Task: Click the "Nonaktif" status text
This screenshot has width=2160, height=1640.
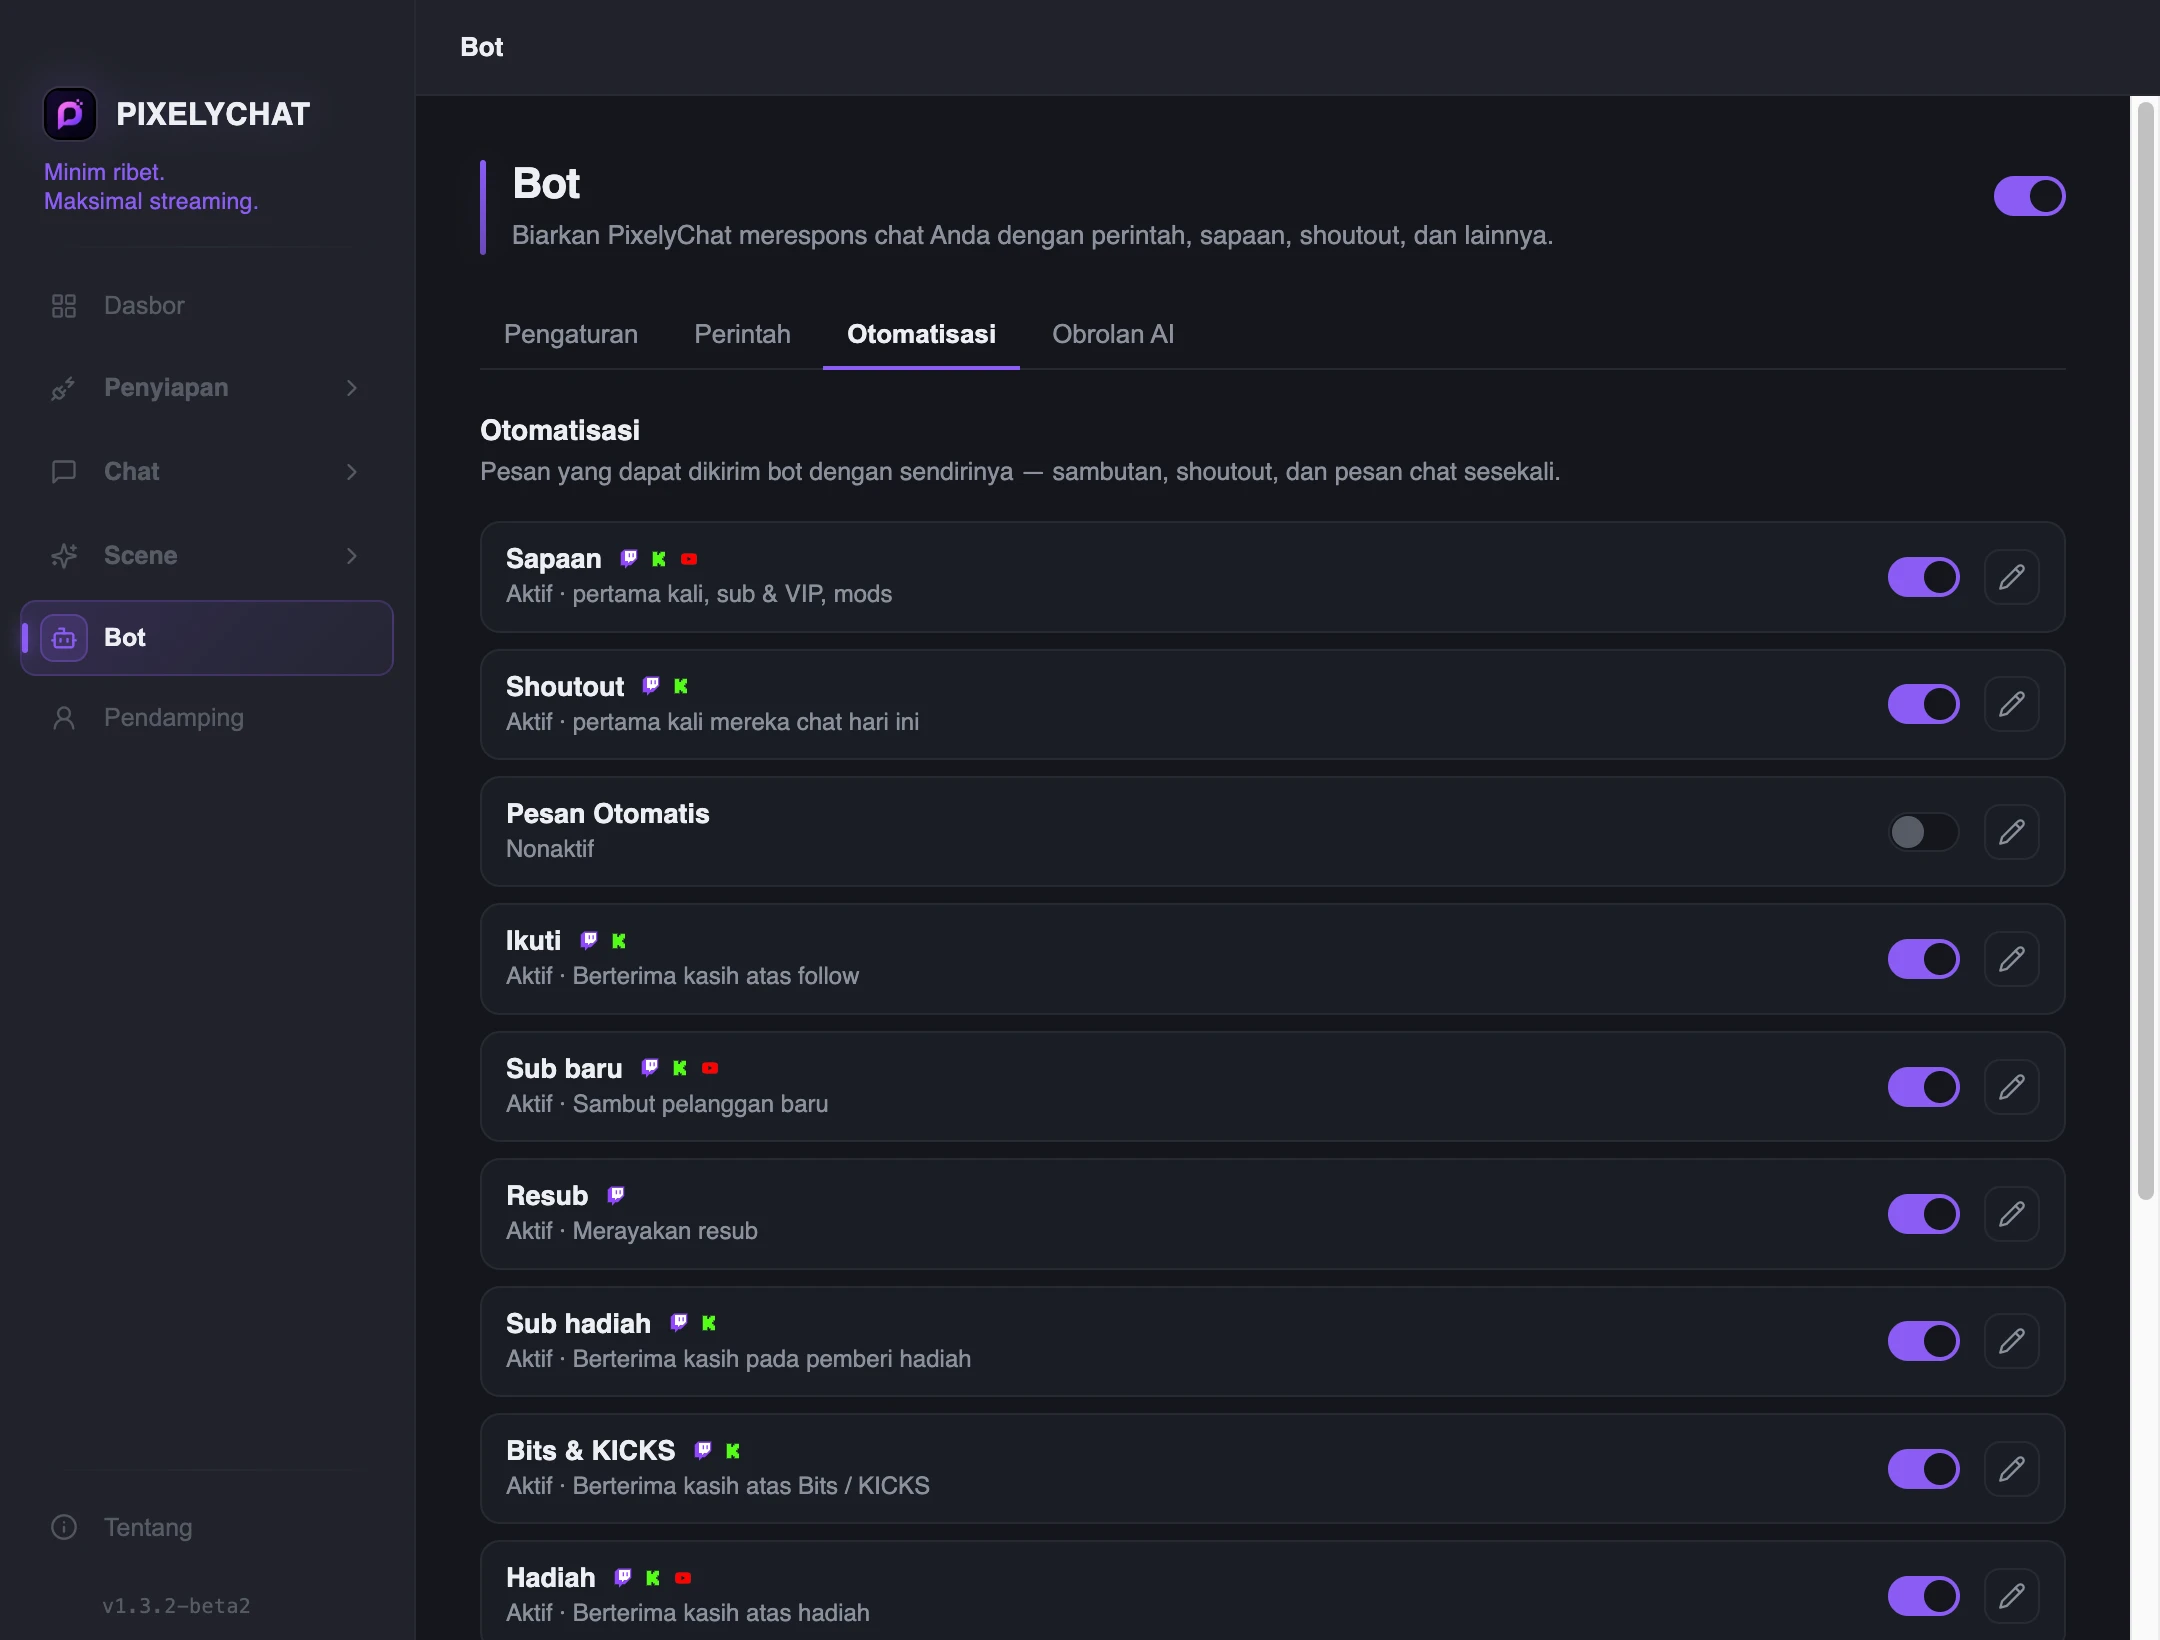Action: click(x=550, y=849)
